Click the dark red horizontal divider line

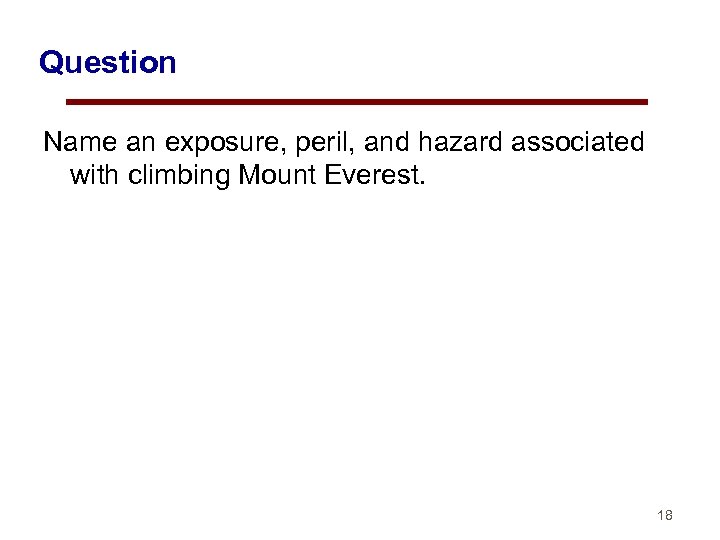pyautogui.click(x=357, y=102)
